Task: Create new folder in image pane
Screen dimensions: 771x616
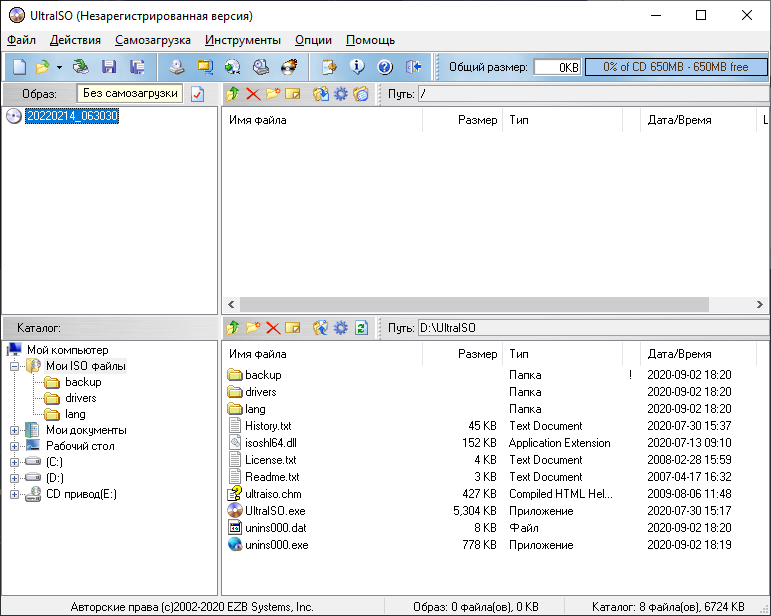Action: pyautogui.click(x=273, y=93)
